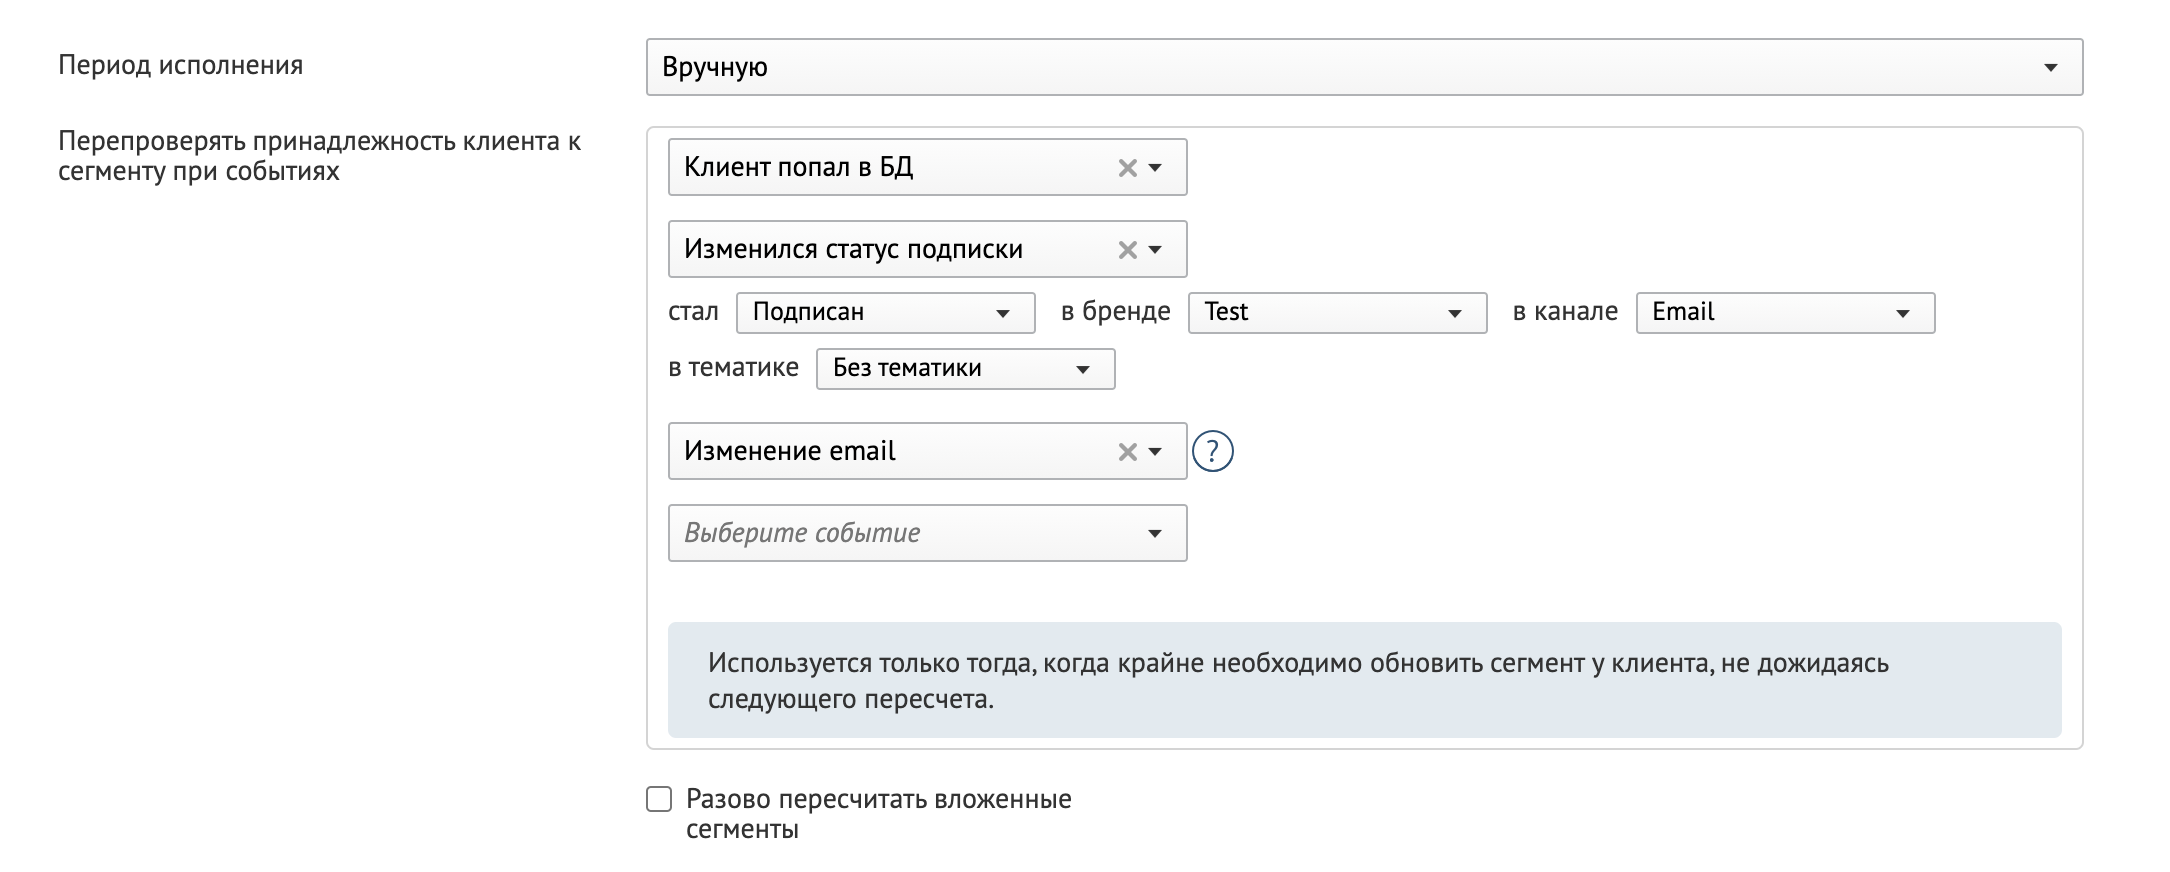Open the Test brand dropdown
The width and height of the screenshot is (2170, 872).
(x=1338, y=312)
